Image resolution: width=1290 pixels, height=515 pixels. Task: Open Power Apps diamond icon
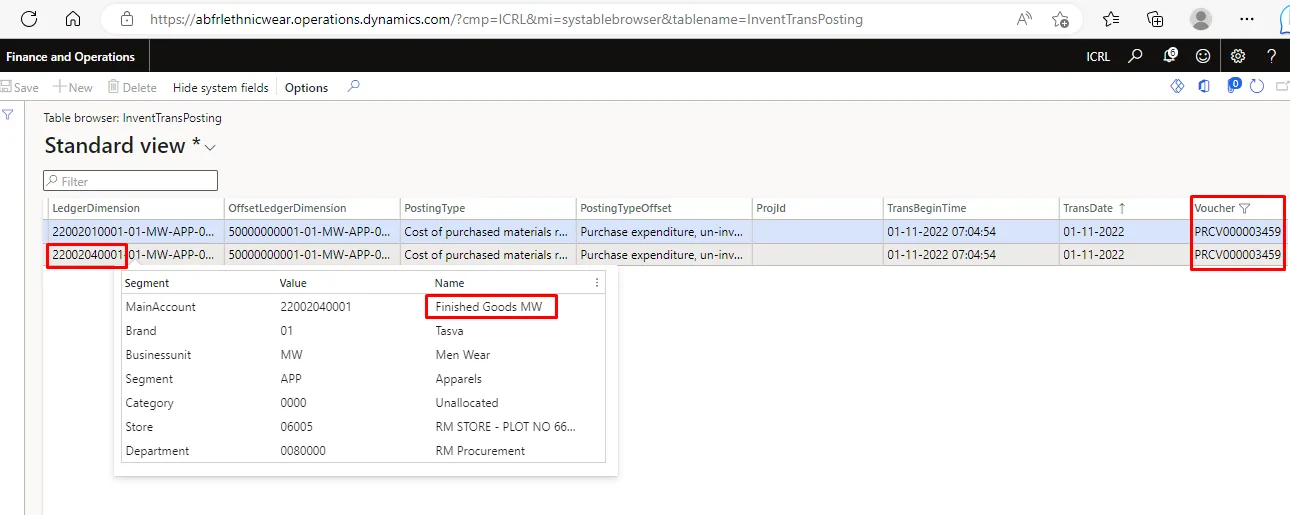tap(1178, 87)
